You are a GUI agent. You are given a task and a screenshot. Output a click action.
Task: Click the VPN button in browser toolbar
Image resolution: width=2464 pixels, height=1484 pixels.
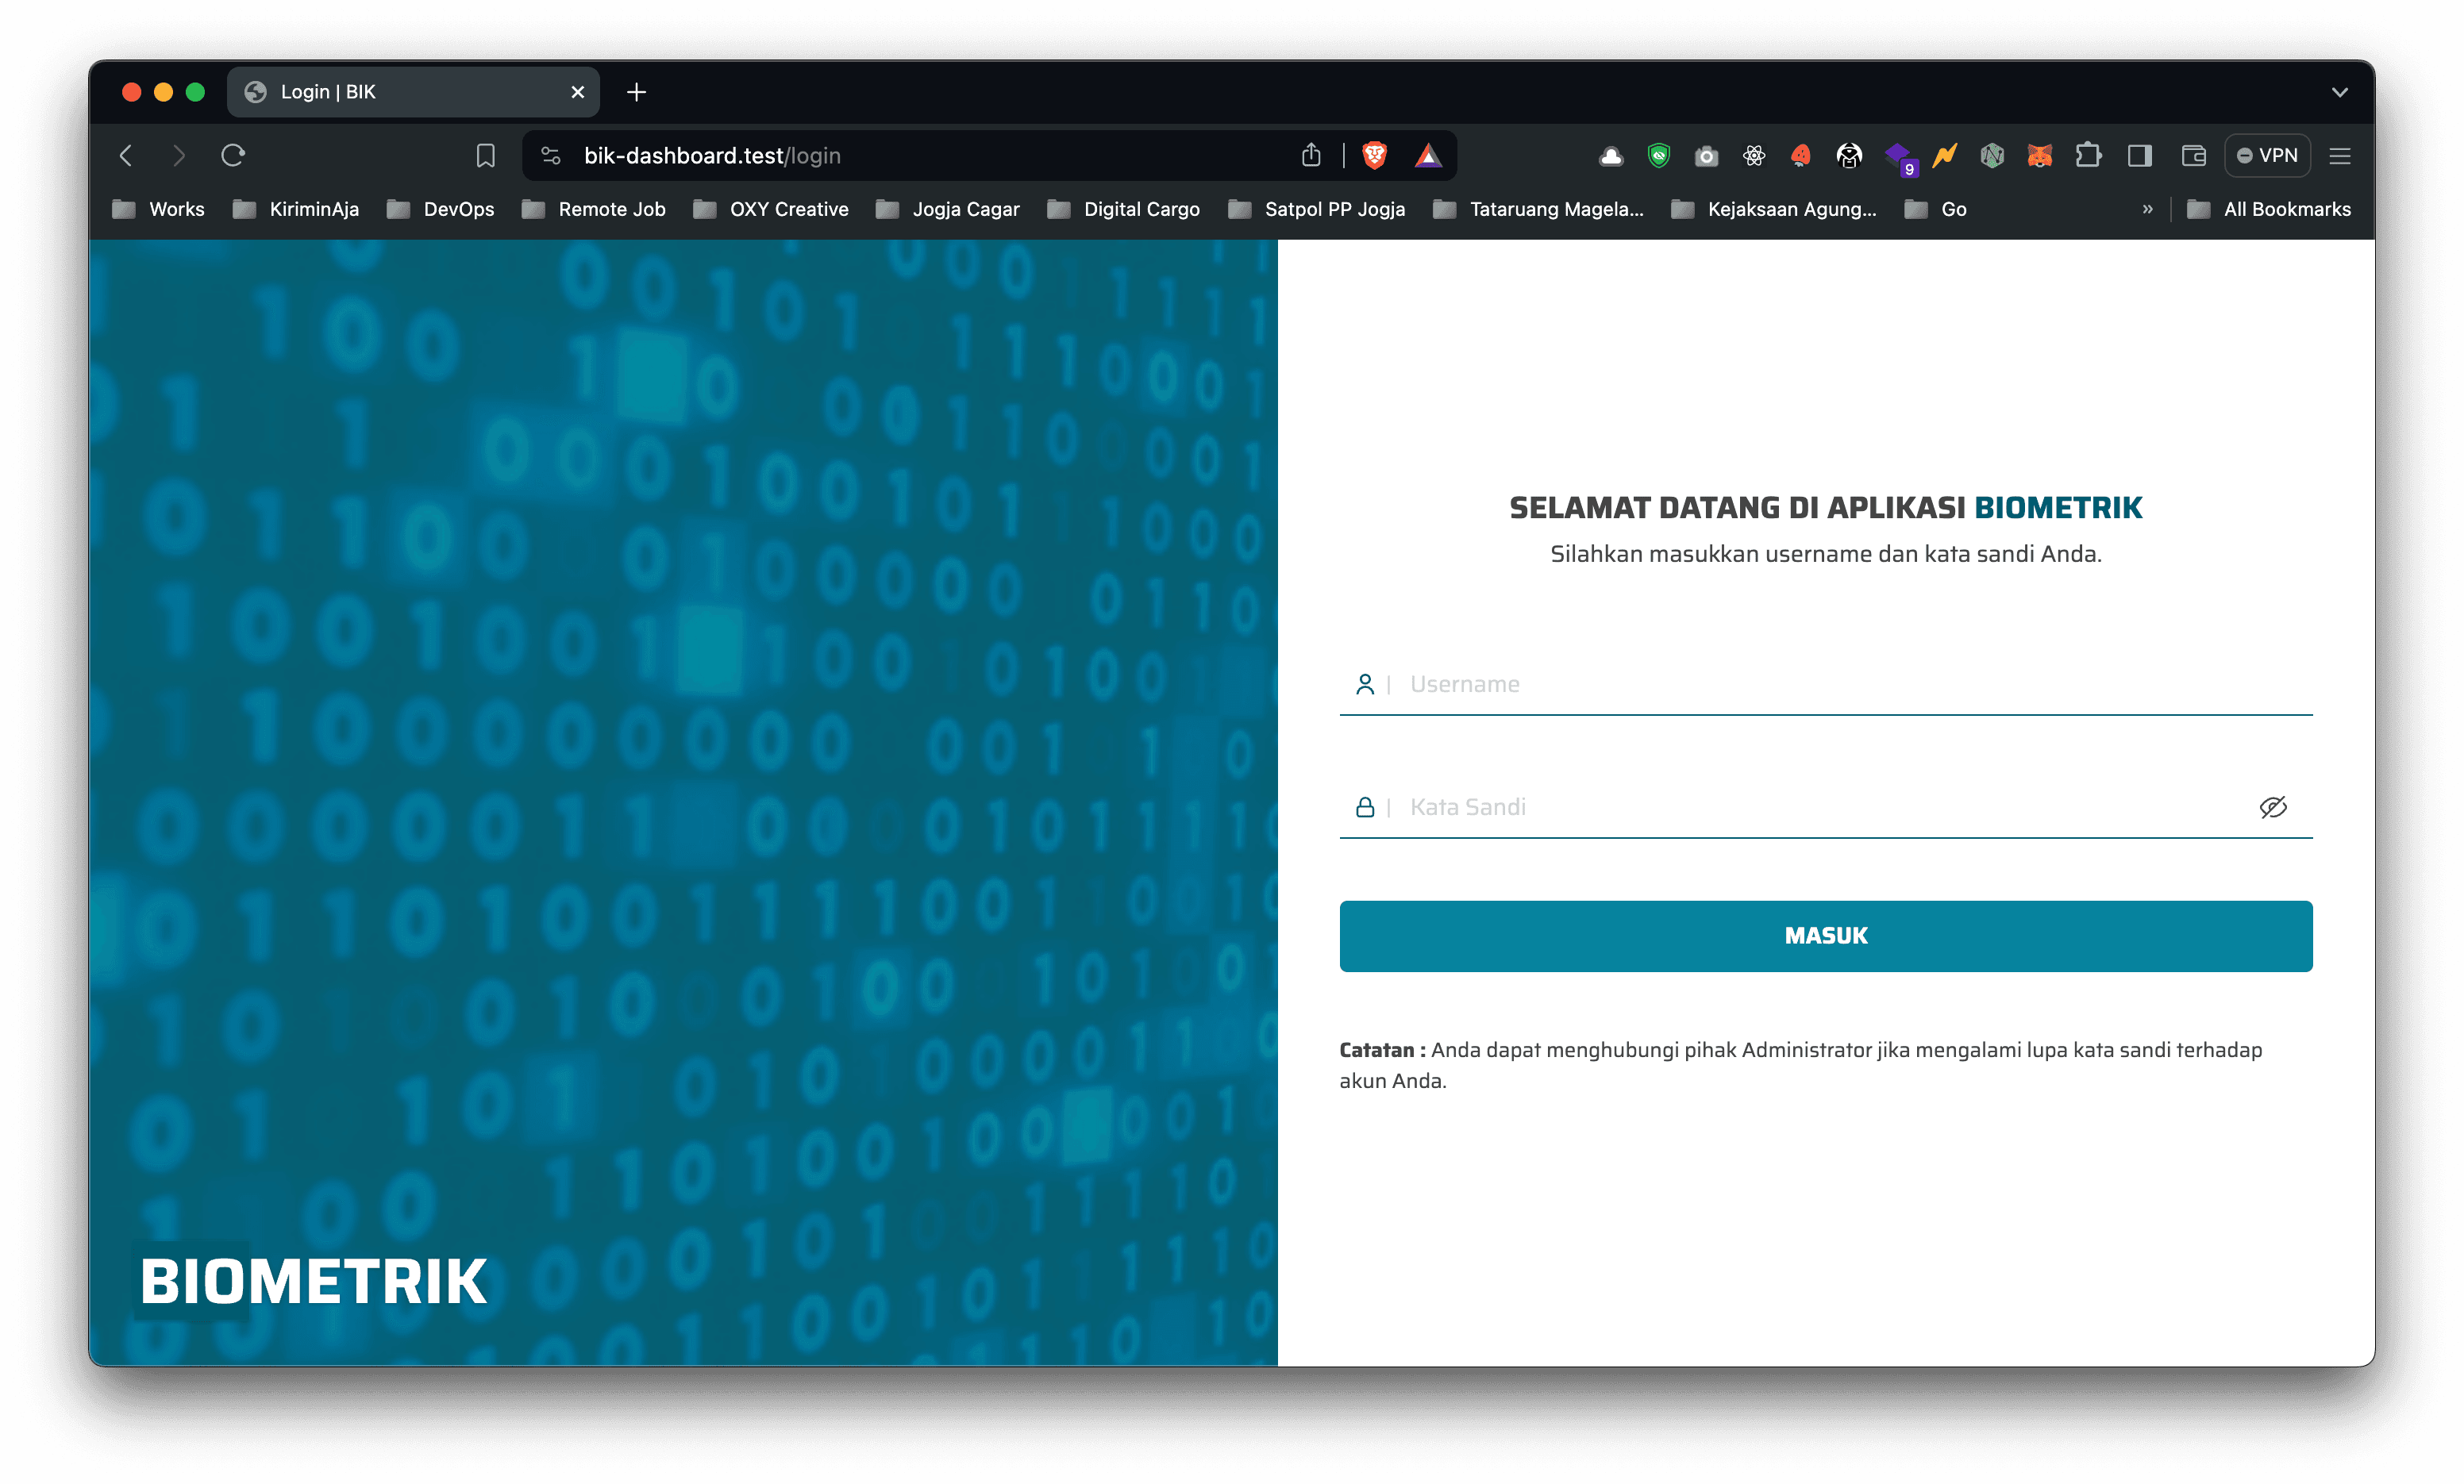2272,155
